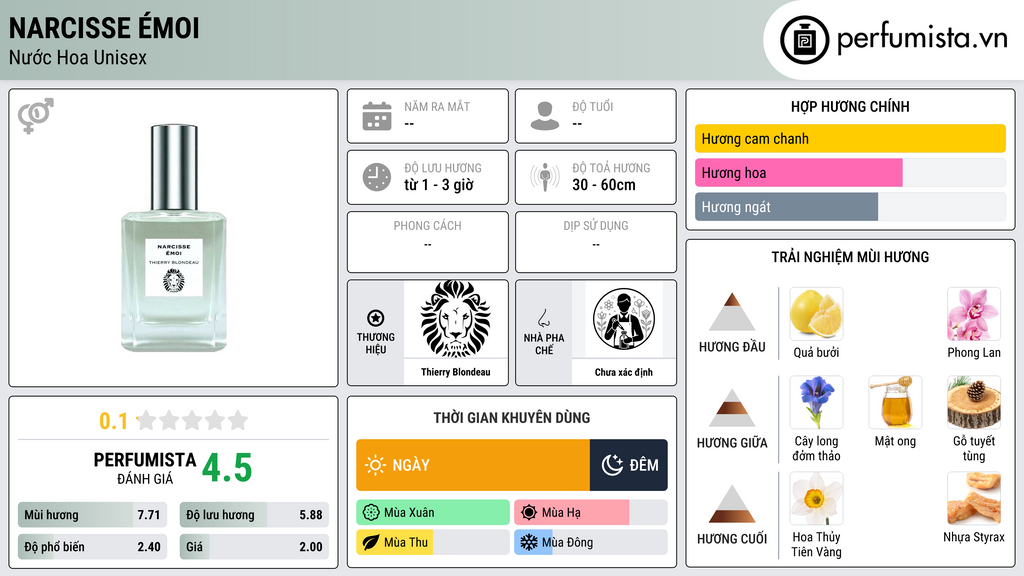Click the snowflake icon for Mùa Đông
Screen dimensions: 1024x576
529,543
